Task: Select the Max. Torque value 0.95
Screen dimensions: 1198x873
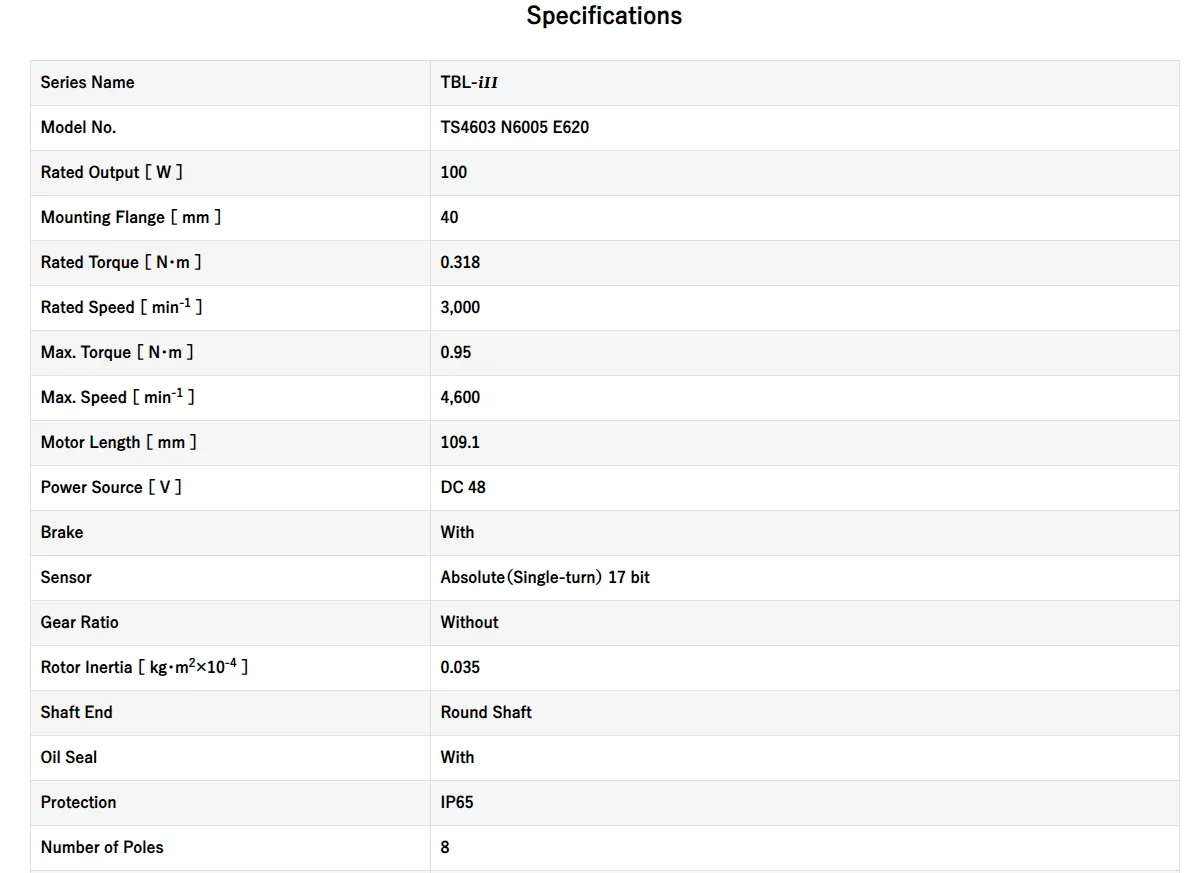Action: tap(456, 352)
